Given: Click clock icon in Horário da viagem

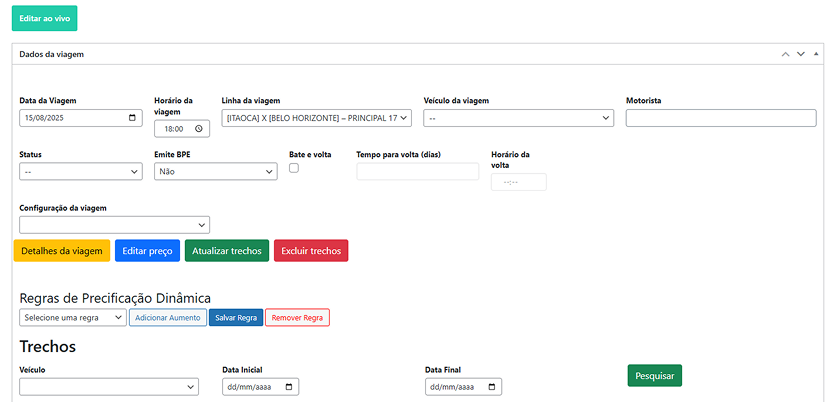Looking at the screenshot, I should tap(199, 129).
